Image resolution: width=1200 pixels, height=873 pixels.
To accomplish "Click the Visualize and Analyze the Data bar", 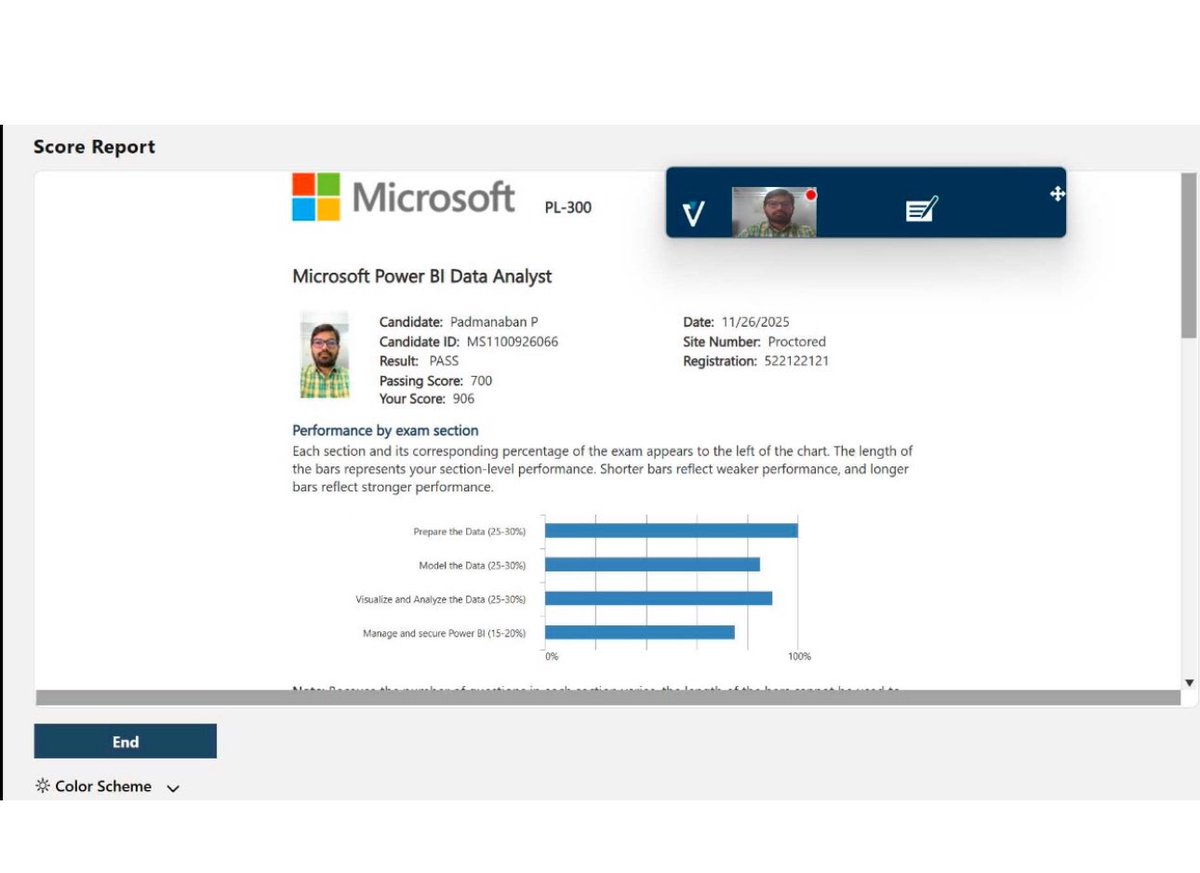I will tap(658, 598).
